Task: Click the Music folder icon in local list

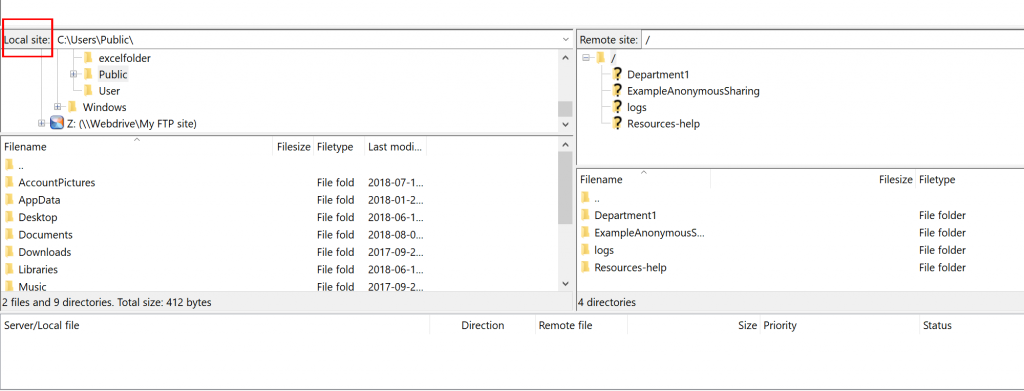Action: click(x=9, y=286)
